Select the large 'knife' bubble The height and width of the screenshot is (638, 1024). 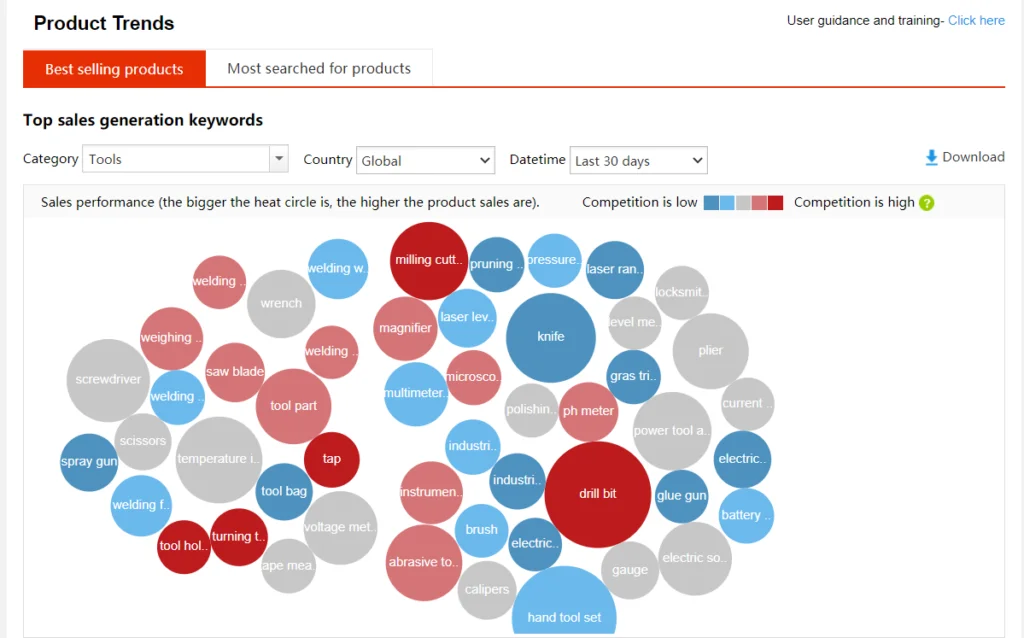coord(551,337)
